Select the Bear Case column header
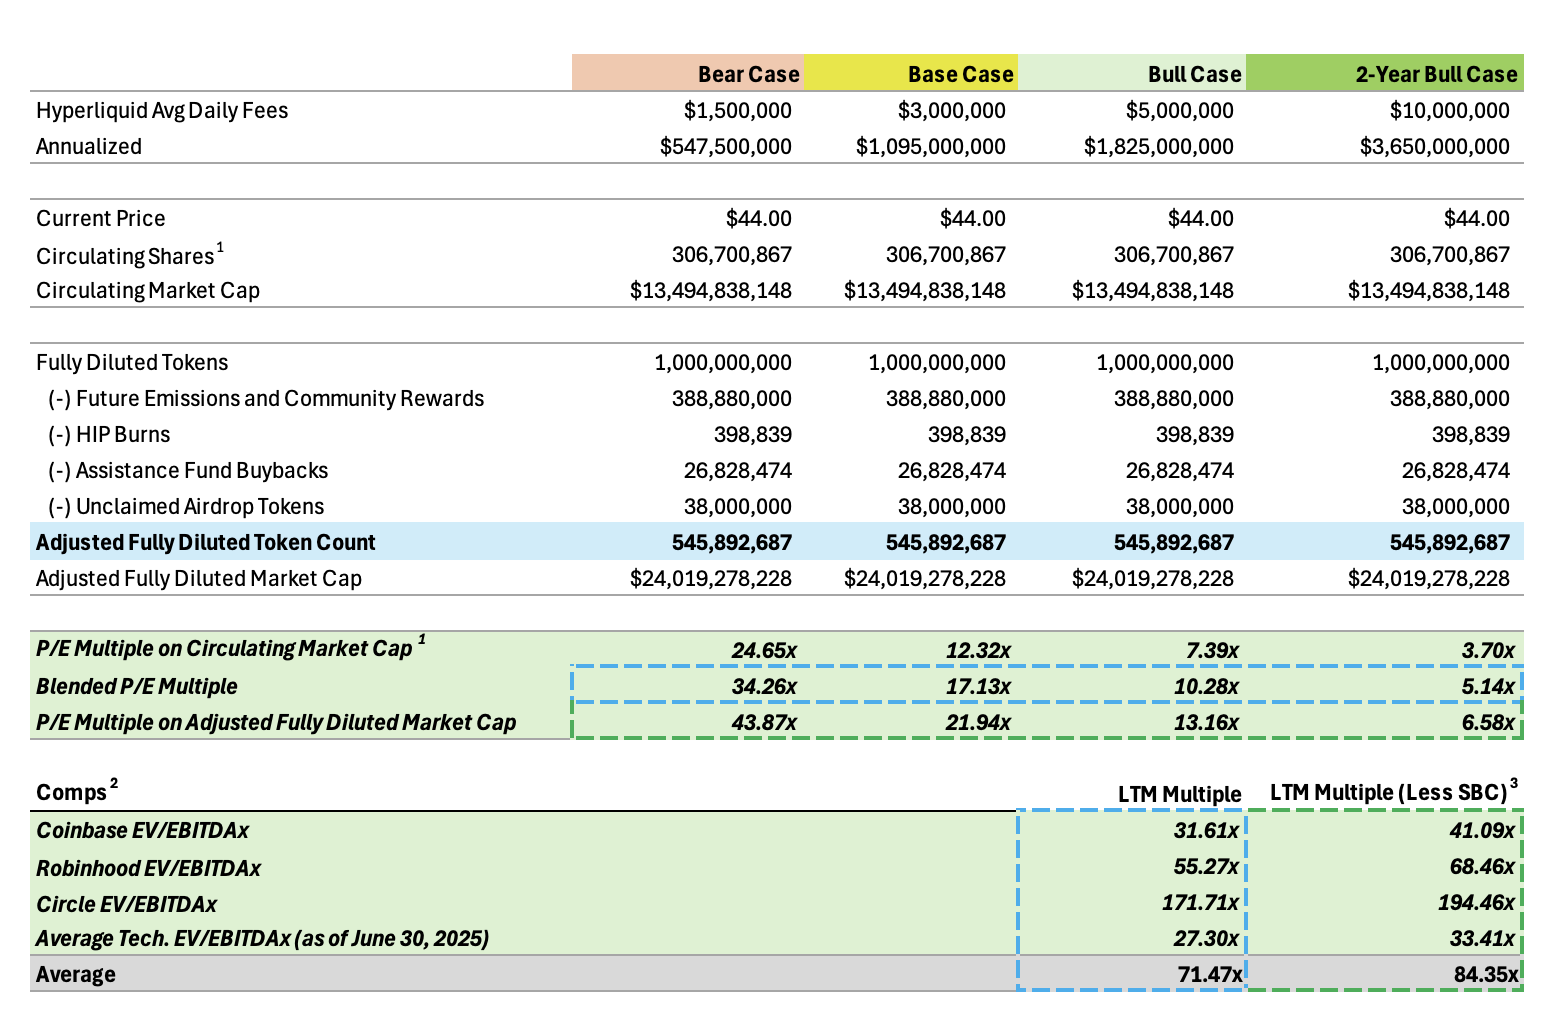 (x=747, y=73)
